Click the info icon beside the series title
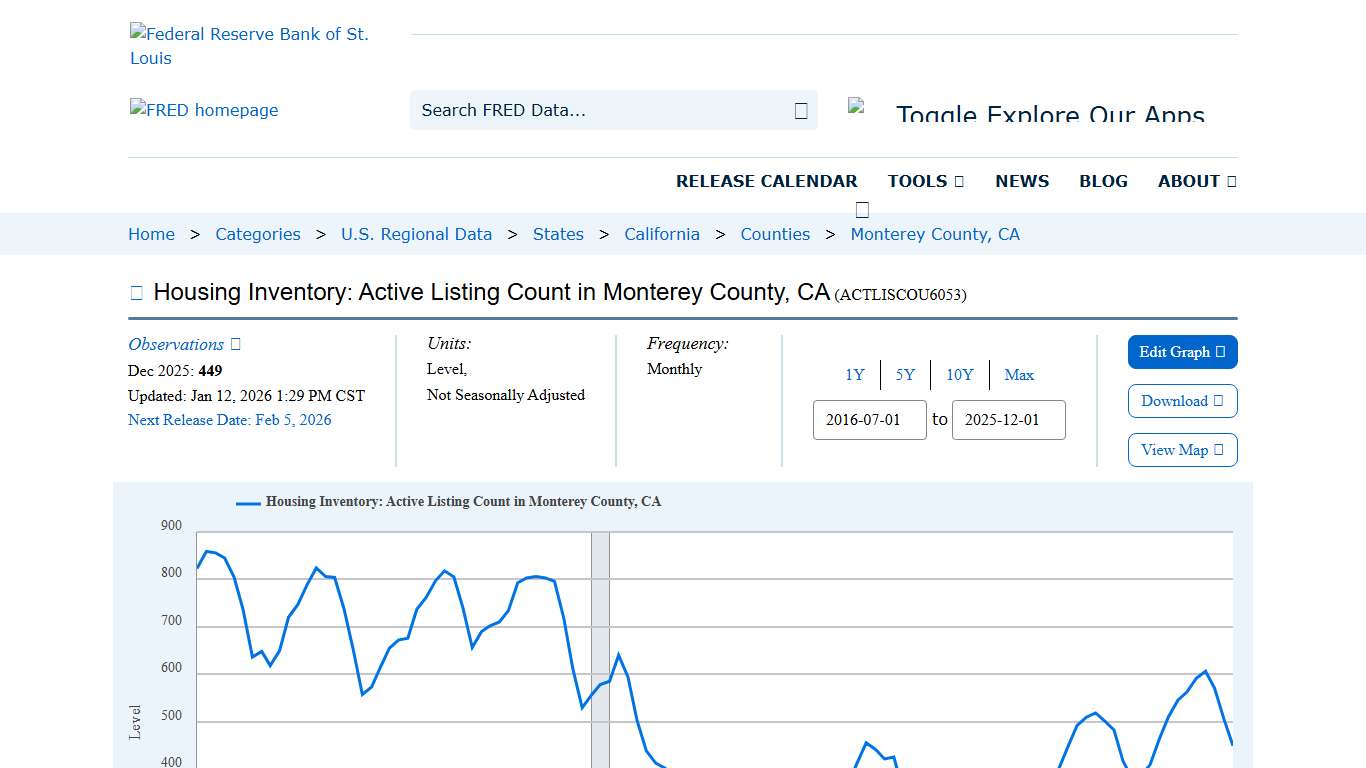Screen dimensions: 1366x768 click(135, 291)
